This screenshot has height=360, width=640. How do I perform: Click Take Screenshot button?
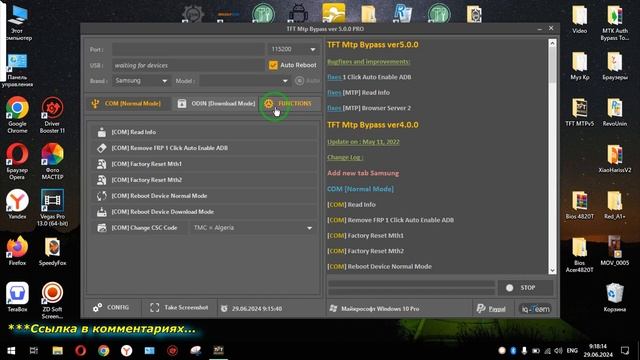pos(179,307)
